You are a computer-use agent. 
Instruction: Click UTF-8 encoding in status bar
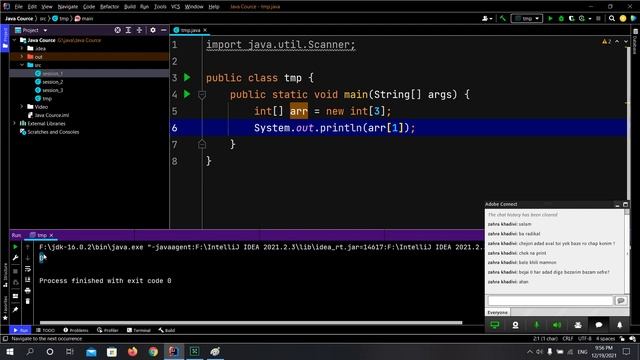[x=585, y=339]
